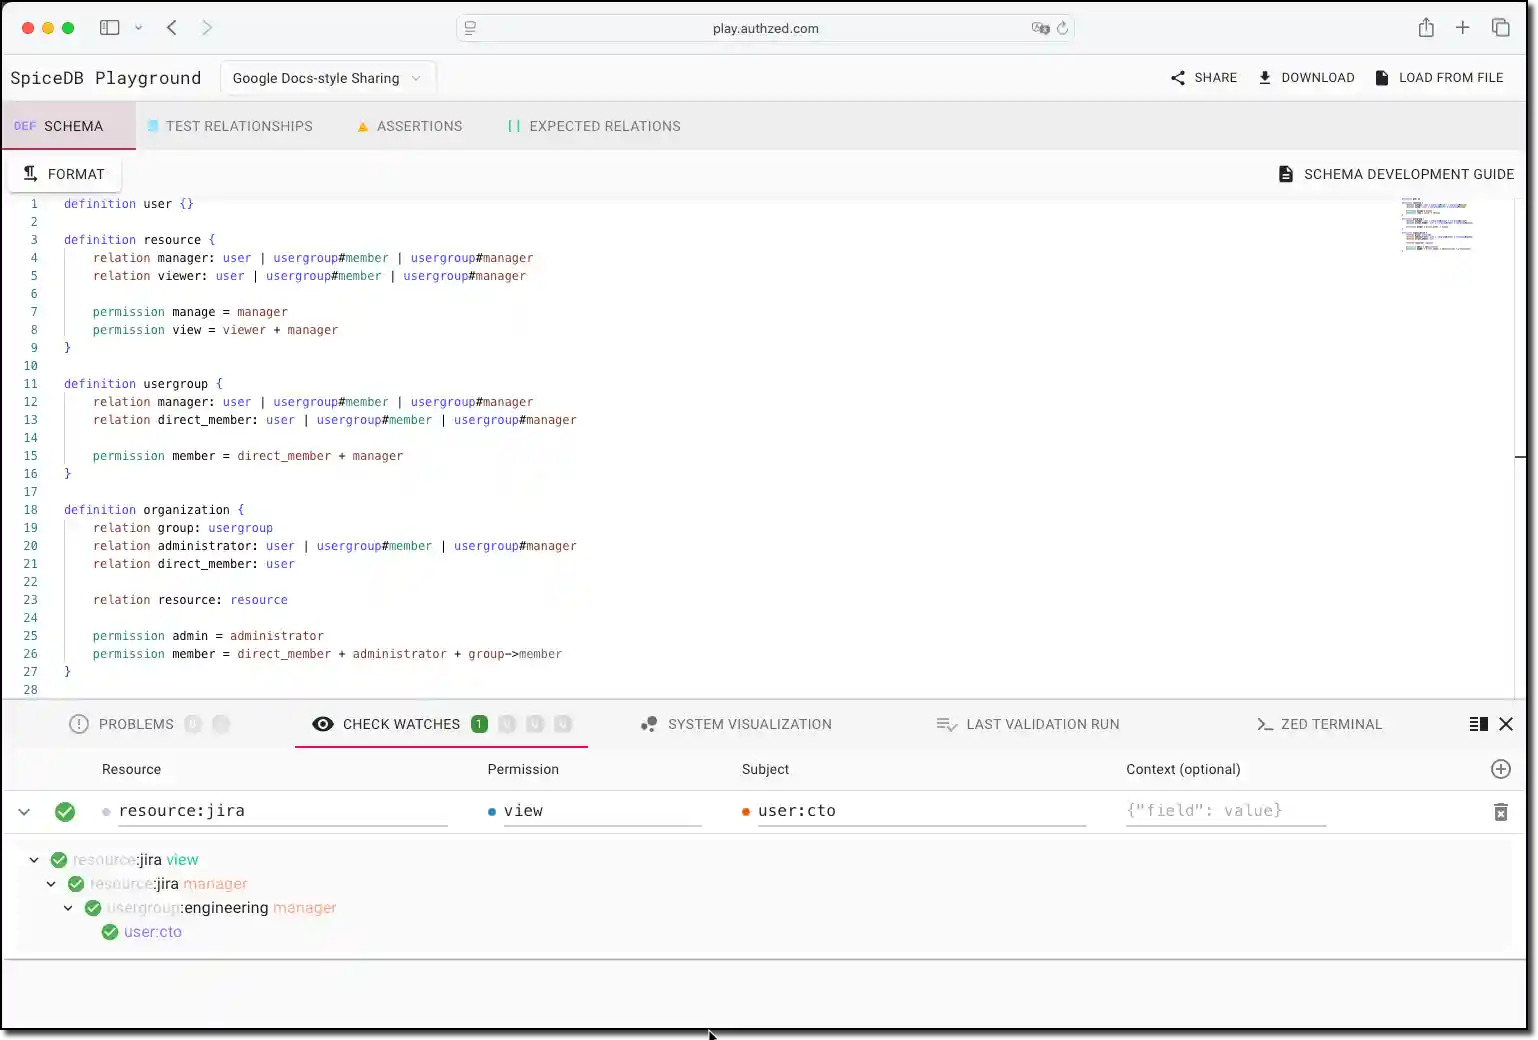Open the Share options in the playground toolbar
Viewport: 1538px width, 1040px height.
1177,77
